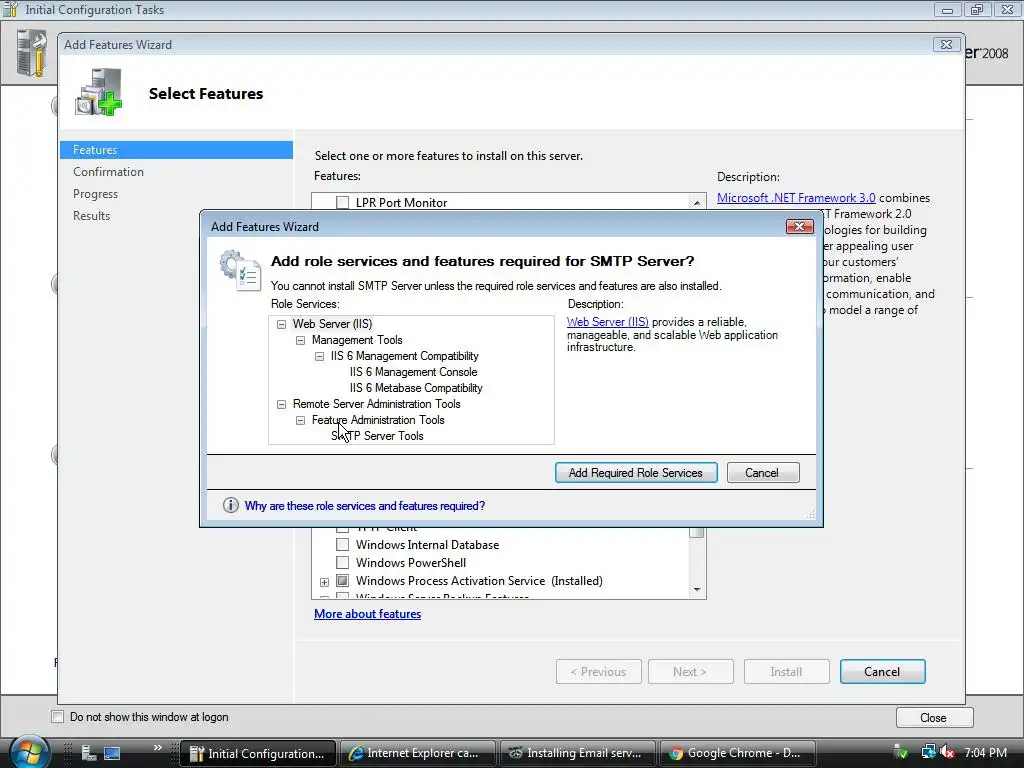Collapse Remote Server Administration Tools node

(x=281, y=404)
